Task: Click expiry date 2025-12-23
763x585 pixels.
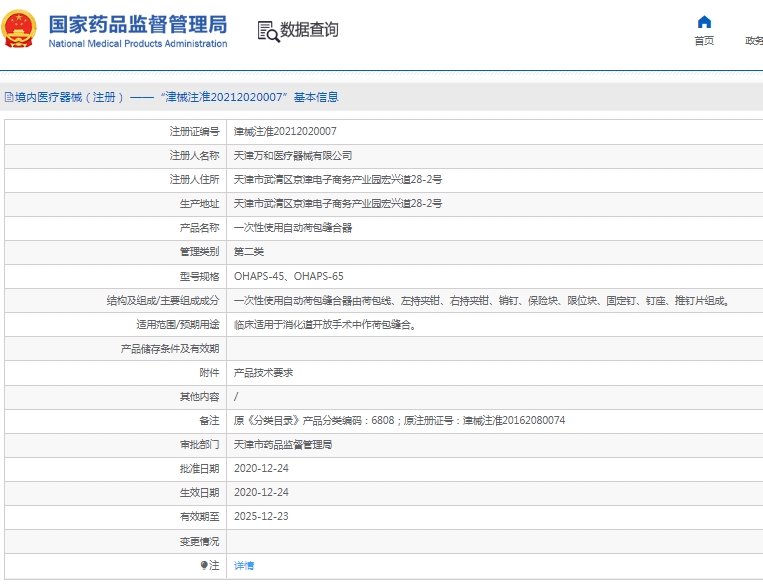Action: pyautogui.click(x=261, y=516)
